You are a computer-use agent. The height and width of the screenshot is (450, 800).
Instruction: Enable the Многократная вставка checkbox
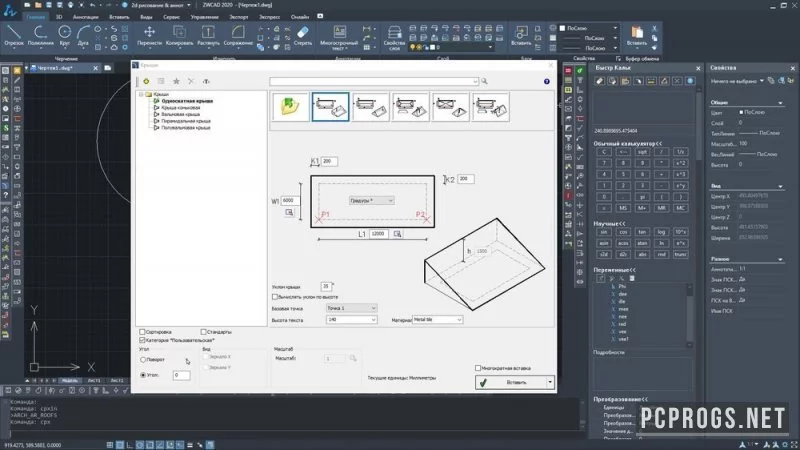coord(478,368)
